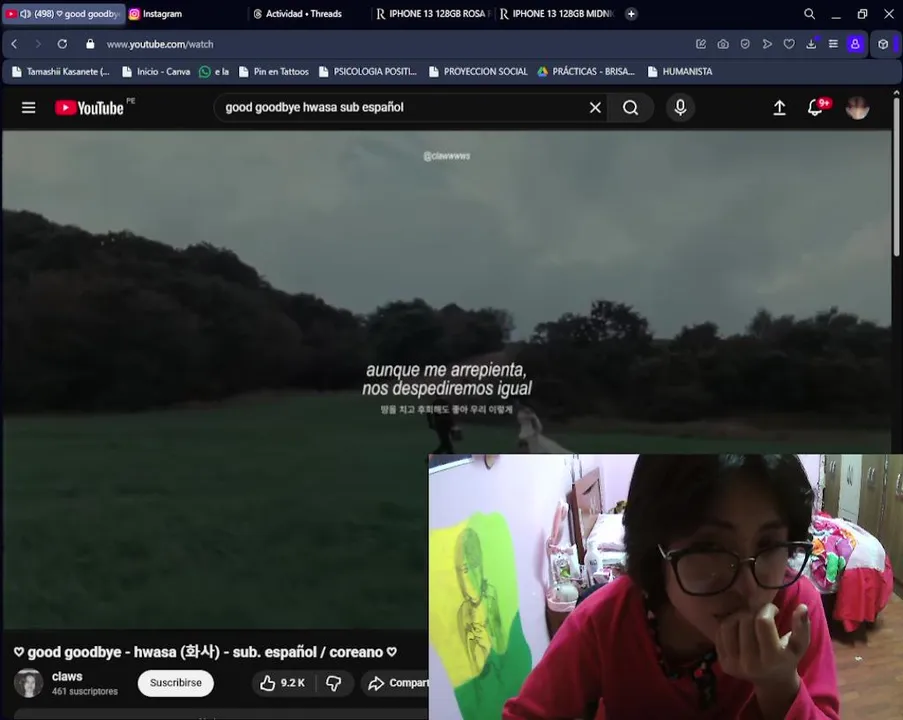Select the good goodbye YouTube tab

coord(64,14)
